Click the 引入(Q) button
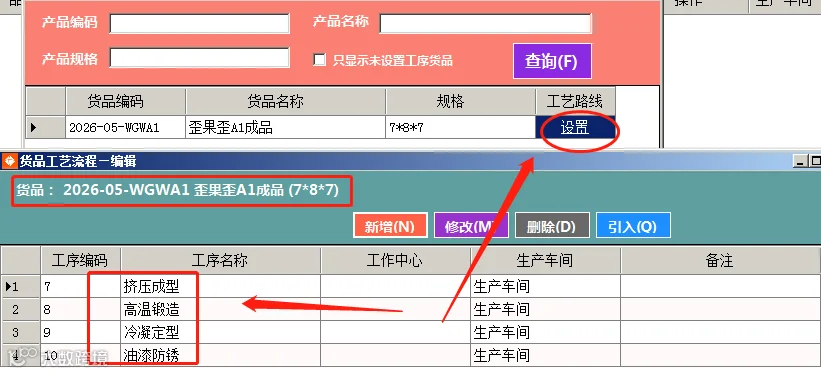Screen dimensions: 821x374 pos(633,226)
